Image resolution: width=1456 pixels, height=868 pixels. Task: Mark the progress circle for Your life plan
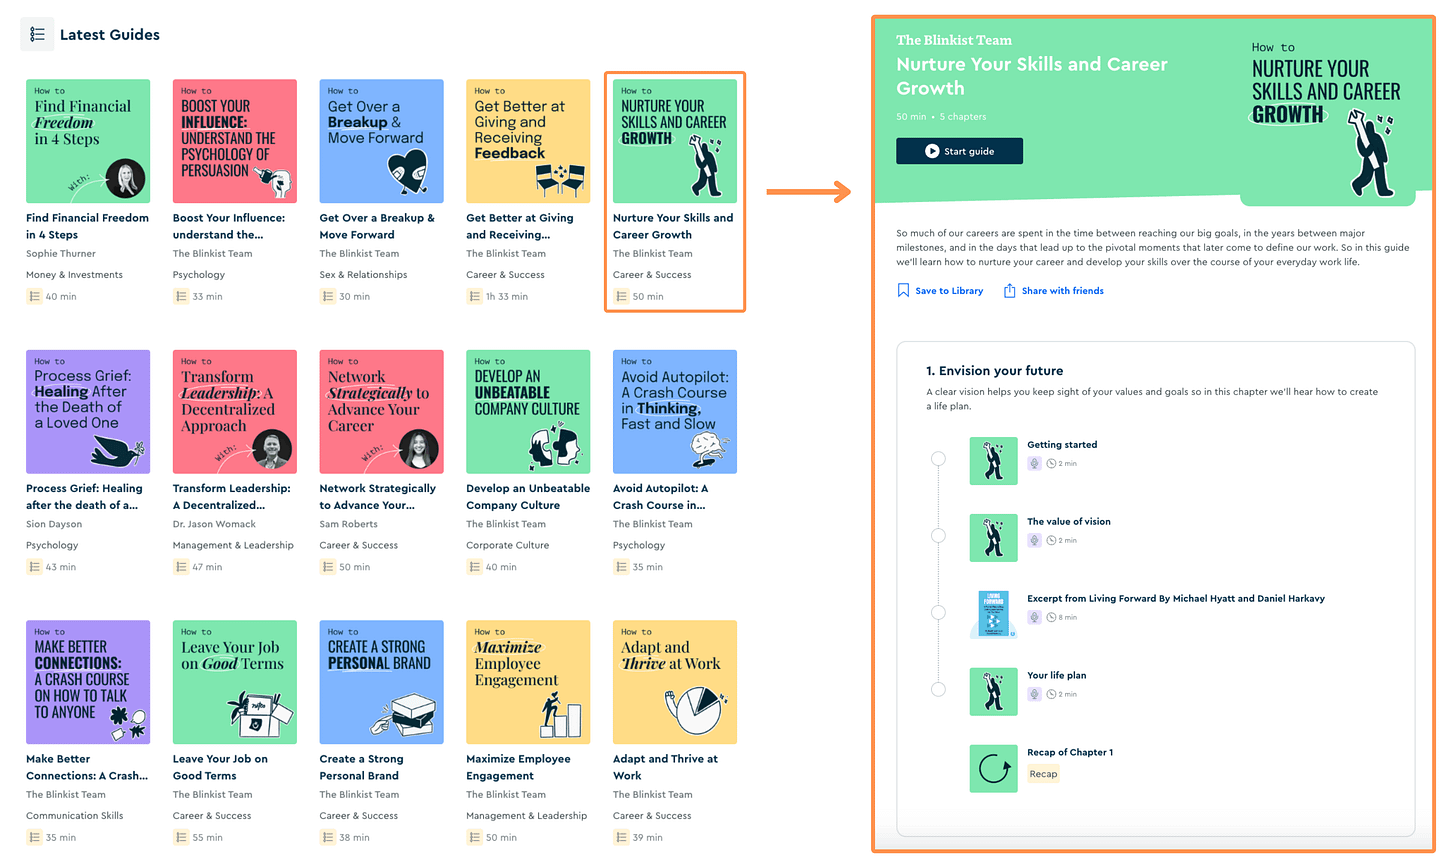point(938,689)
